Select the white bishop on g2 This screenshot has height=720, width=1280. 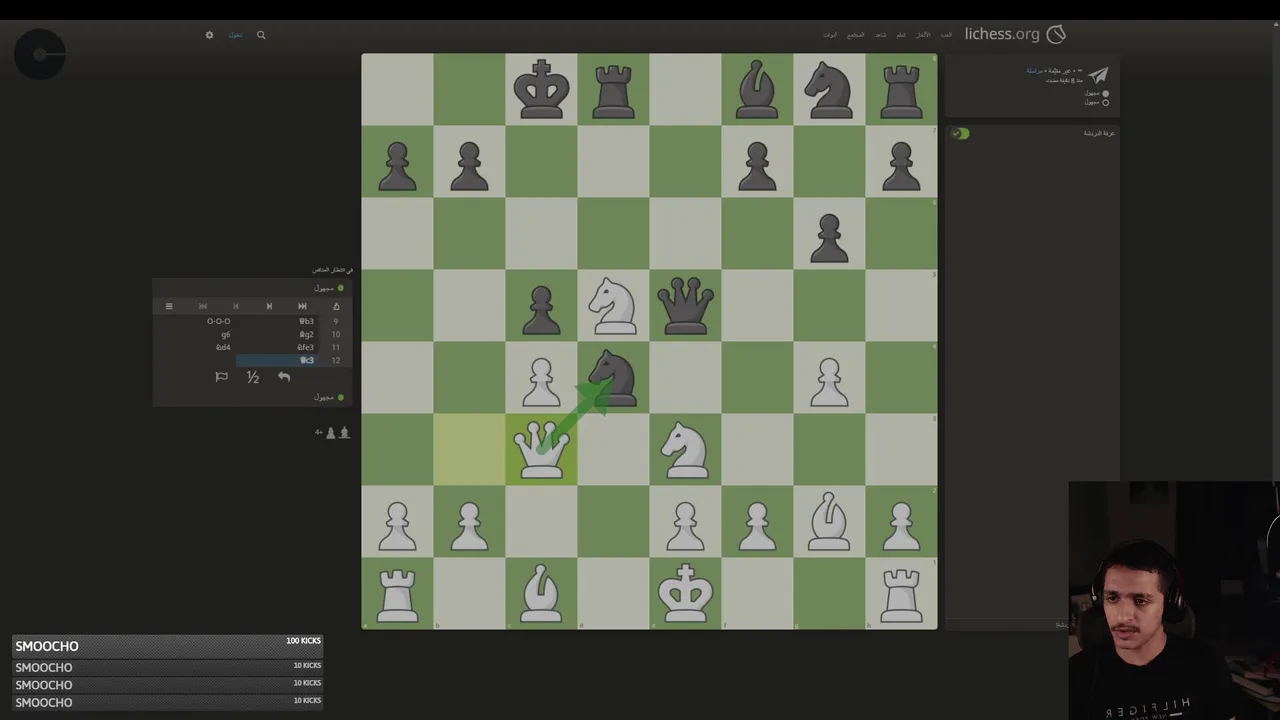[829, 522]
